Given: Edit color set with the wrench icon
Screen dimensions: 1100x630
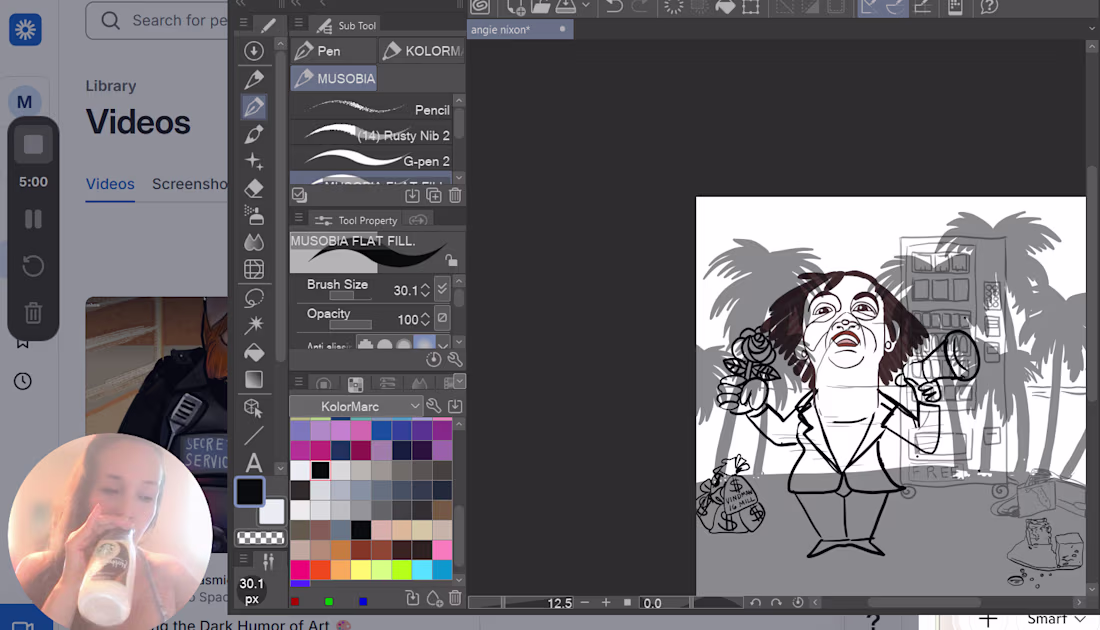Looking at the screenshot, I should (433, 406).
